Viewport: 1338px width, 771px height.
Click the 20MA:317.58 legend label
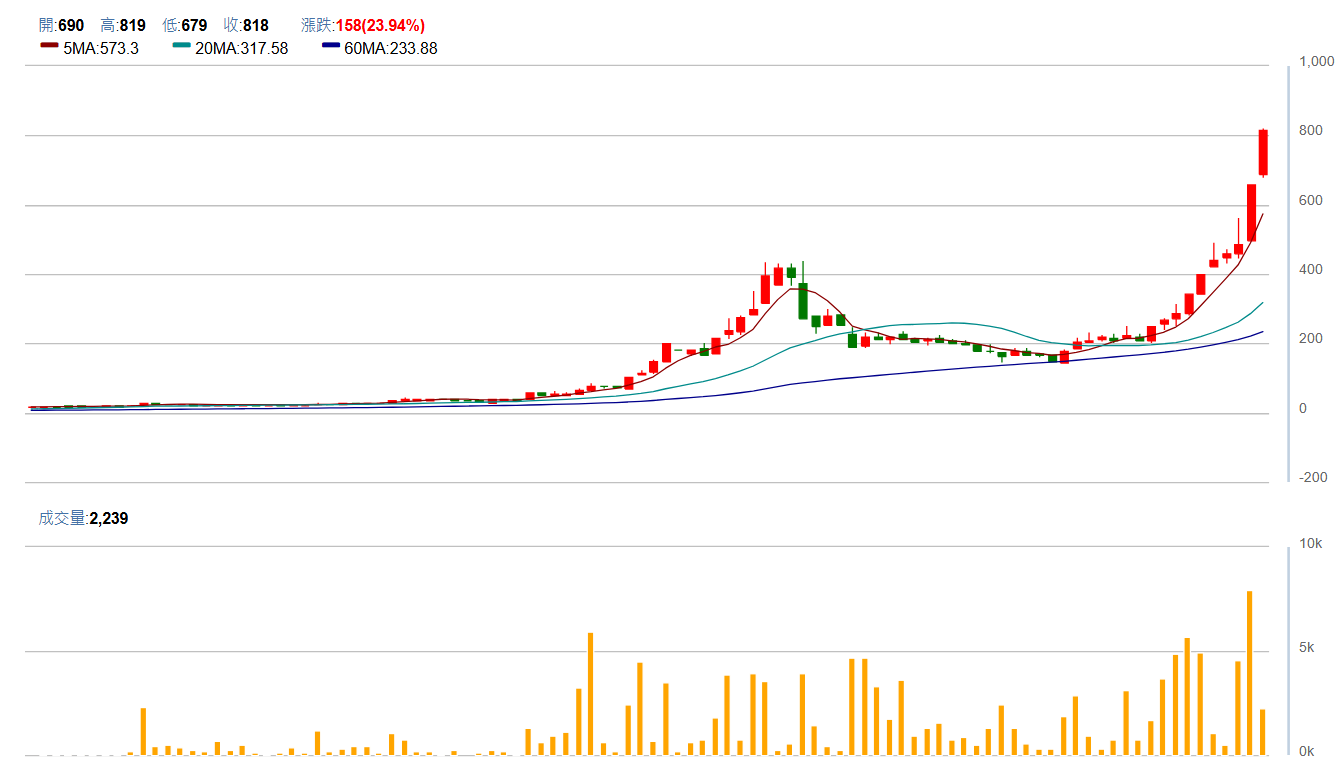(241, 48)
